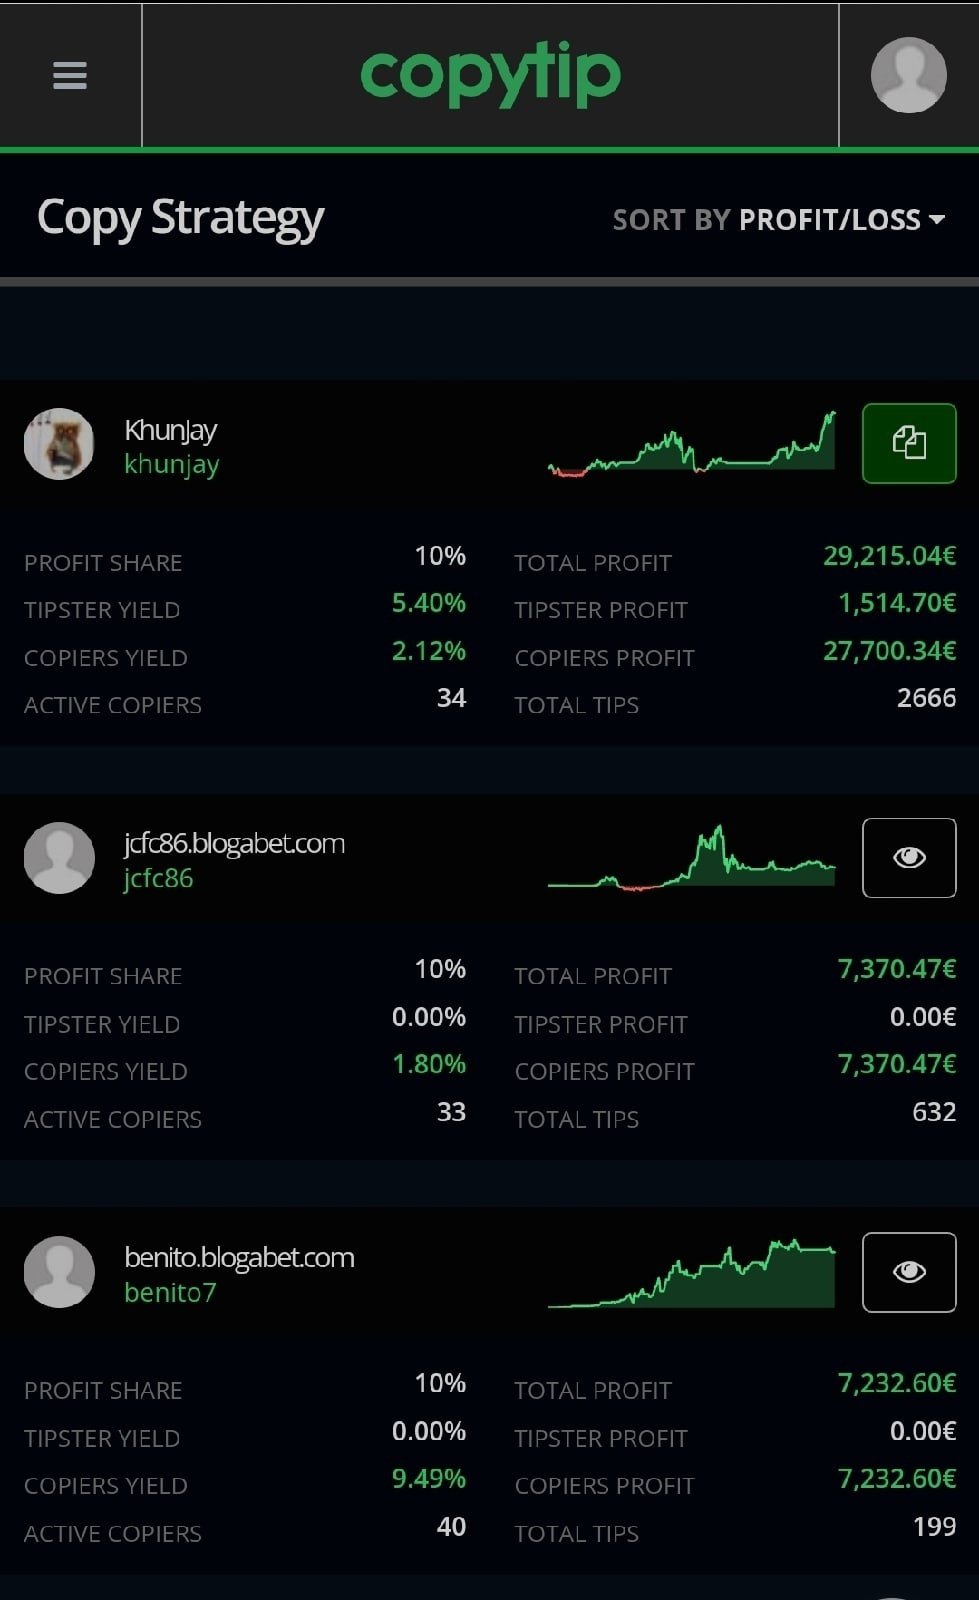This screenshot has height=1600, width=979.
Task: Click the eye icon for jcfc86
Action: point(909,857)
